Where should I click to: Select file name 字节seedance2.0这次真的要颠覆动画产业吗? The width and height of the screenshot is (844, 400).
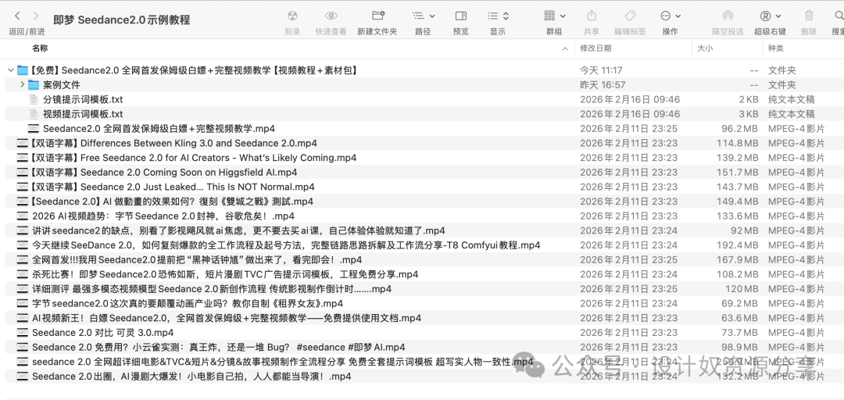coord(187,303)
